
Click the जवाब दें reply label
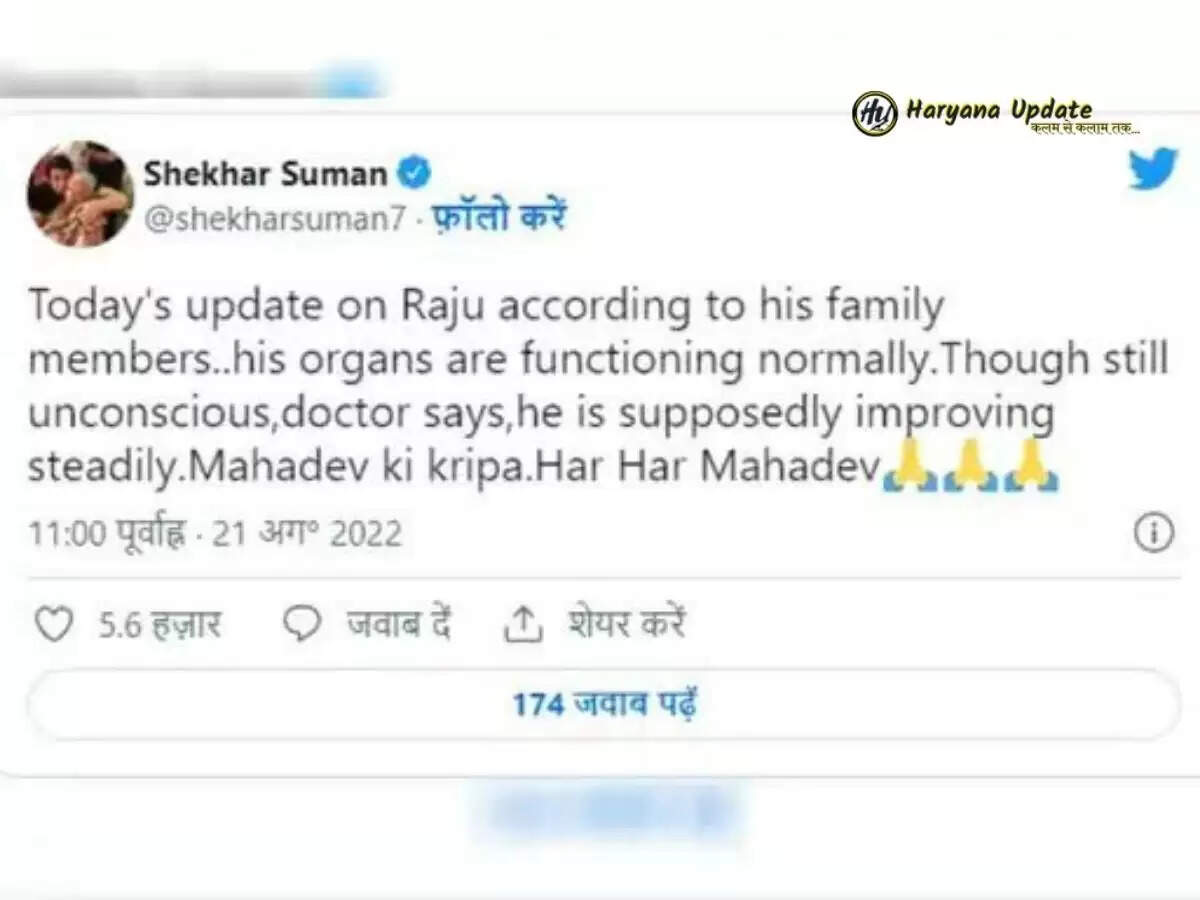[399, 625]
